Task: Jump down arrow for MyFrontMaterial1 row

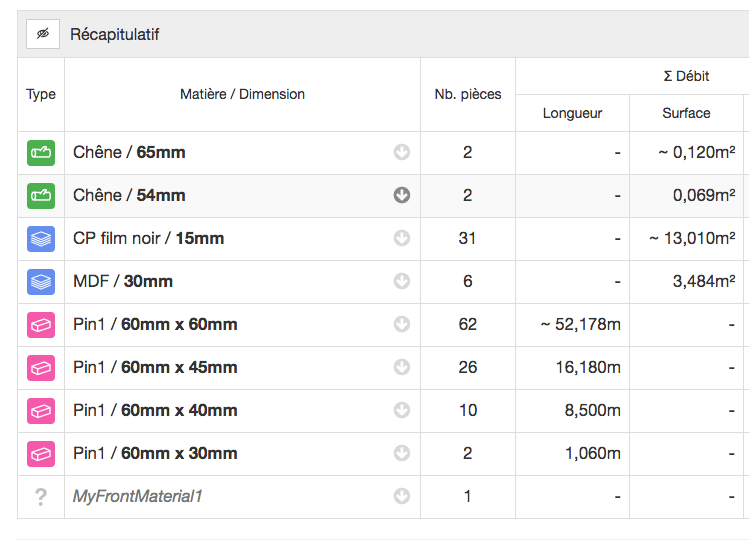Action: click(x=402, y=496)
